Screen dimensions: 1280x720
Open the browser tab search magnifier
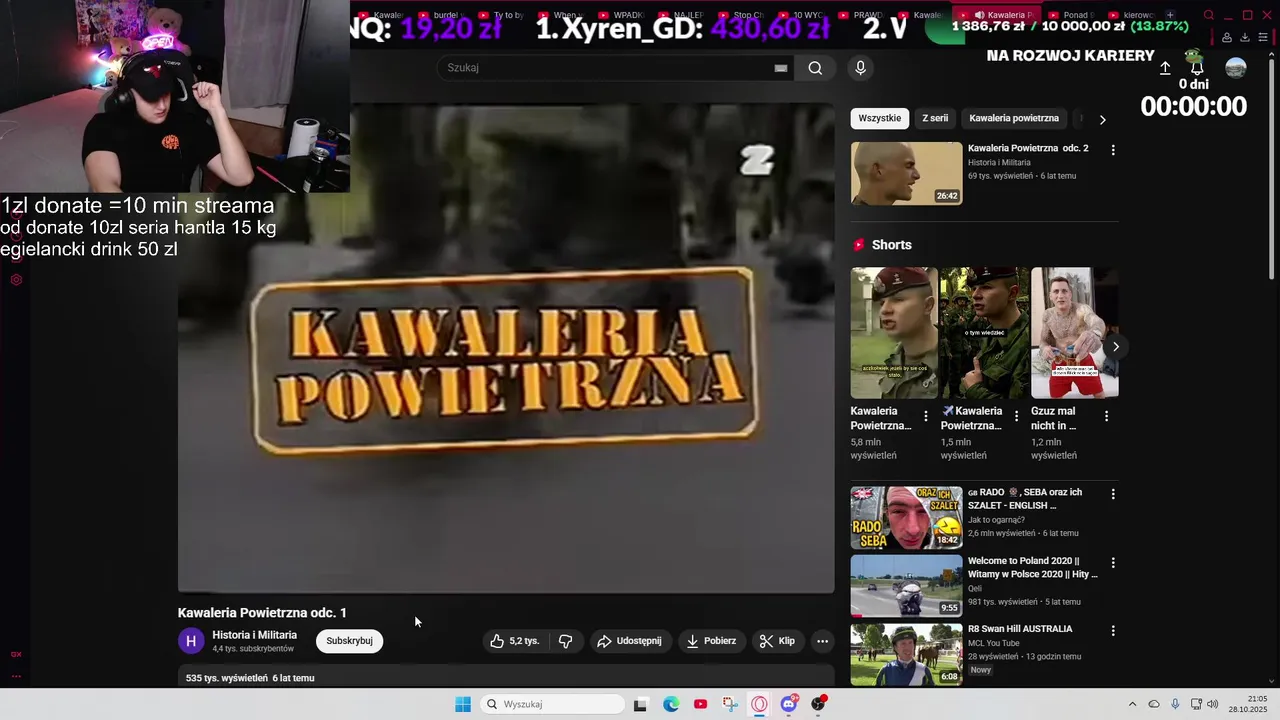pos(1208,15)
